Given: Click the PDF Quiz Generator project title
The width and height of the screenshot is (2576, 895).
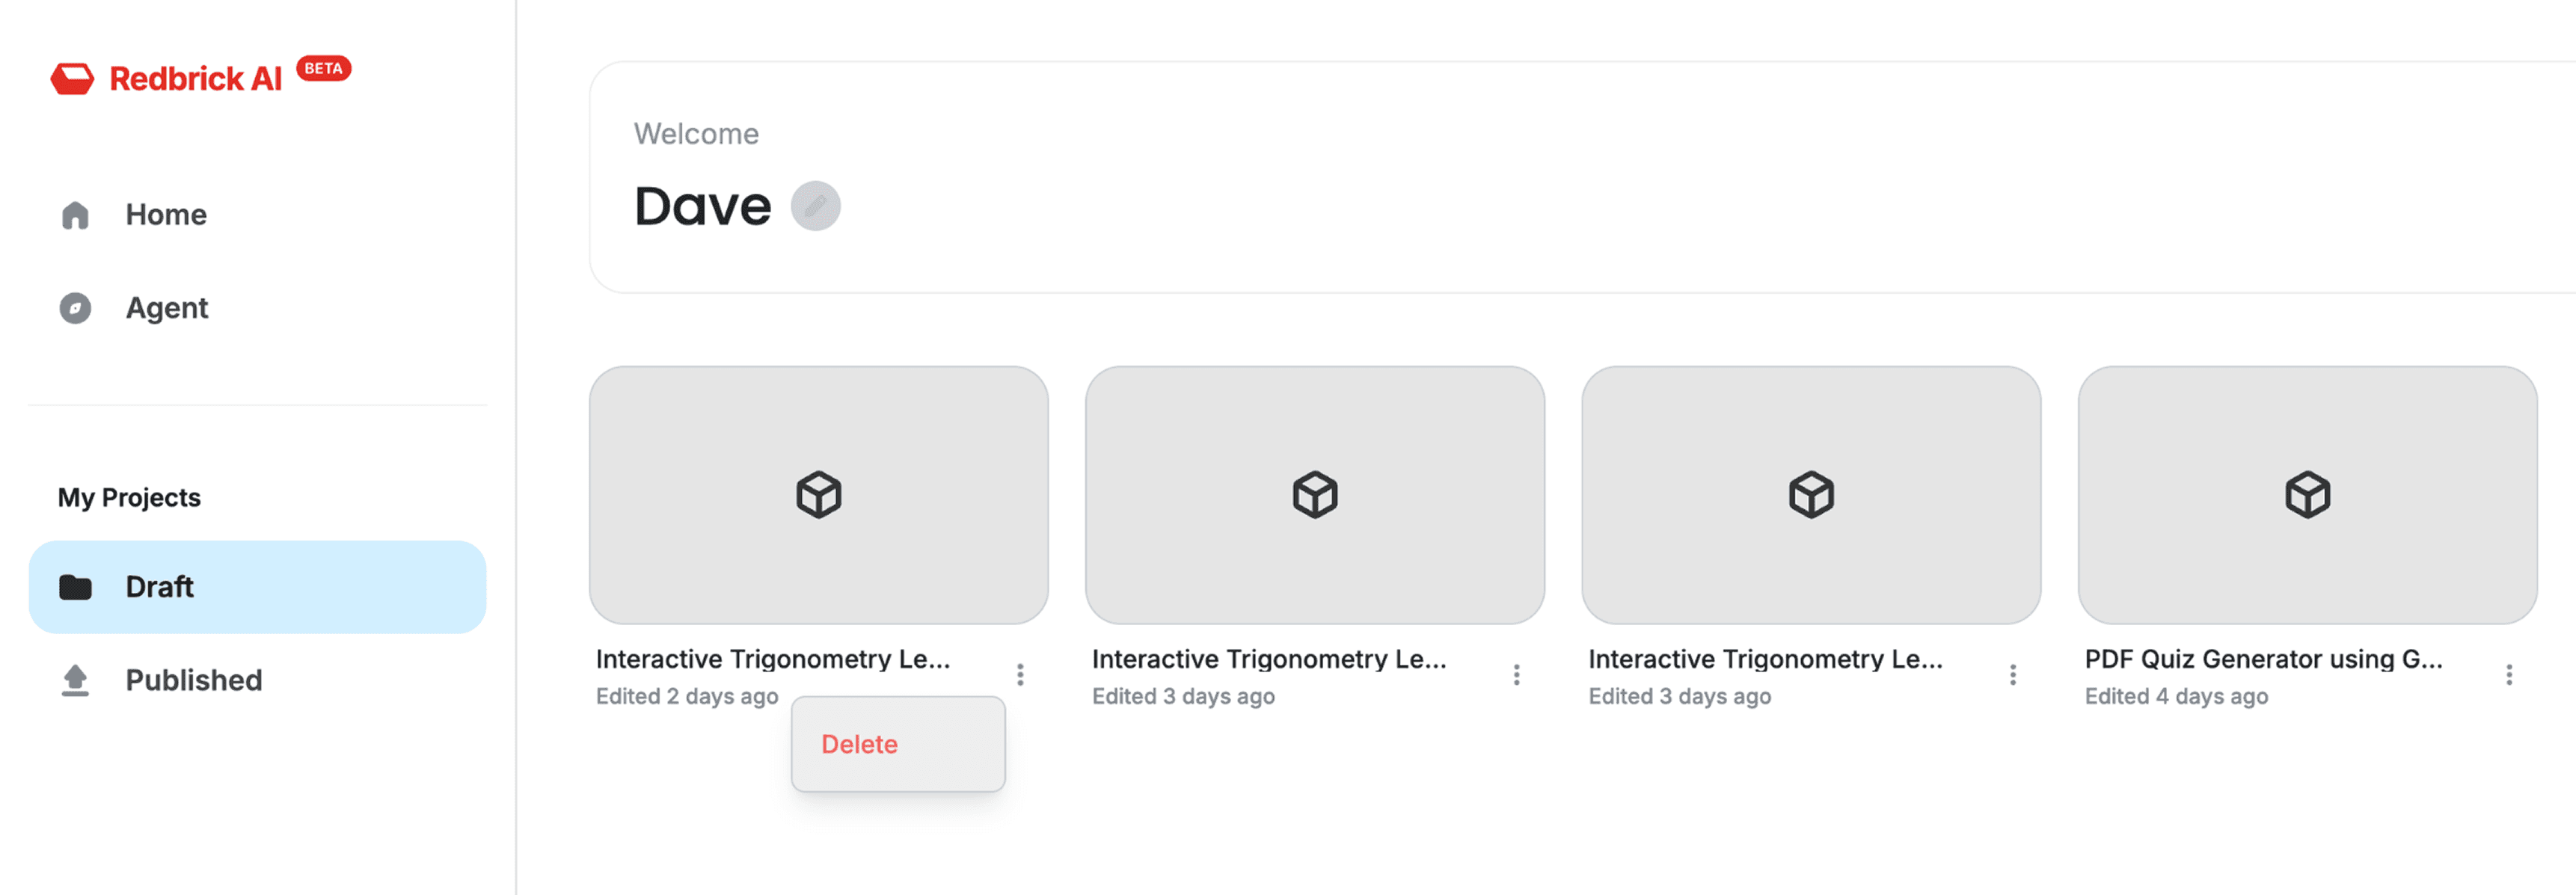Looking at the screenshot, I should tap(2263, 659).
